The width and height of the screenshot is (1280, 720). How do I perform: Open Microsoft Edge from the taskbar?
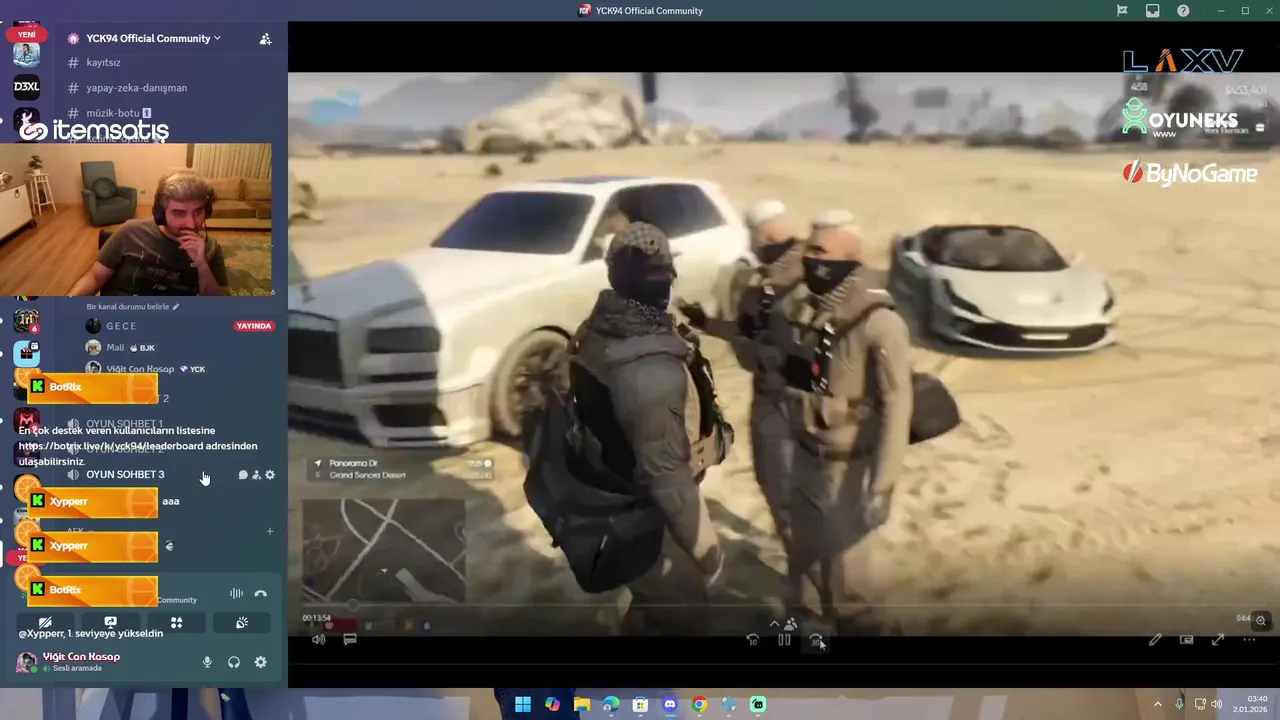[x=611, y=704]
